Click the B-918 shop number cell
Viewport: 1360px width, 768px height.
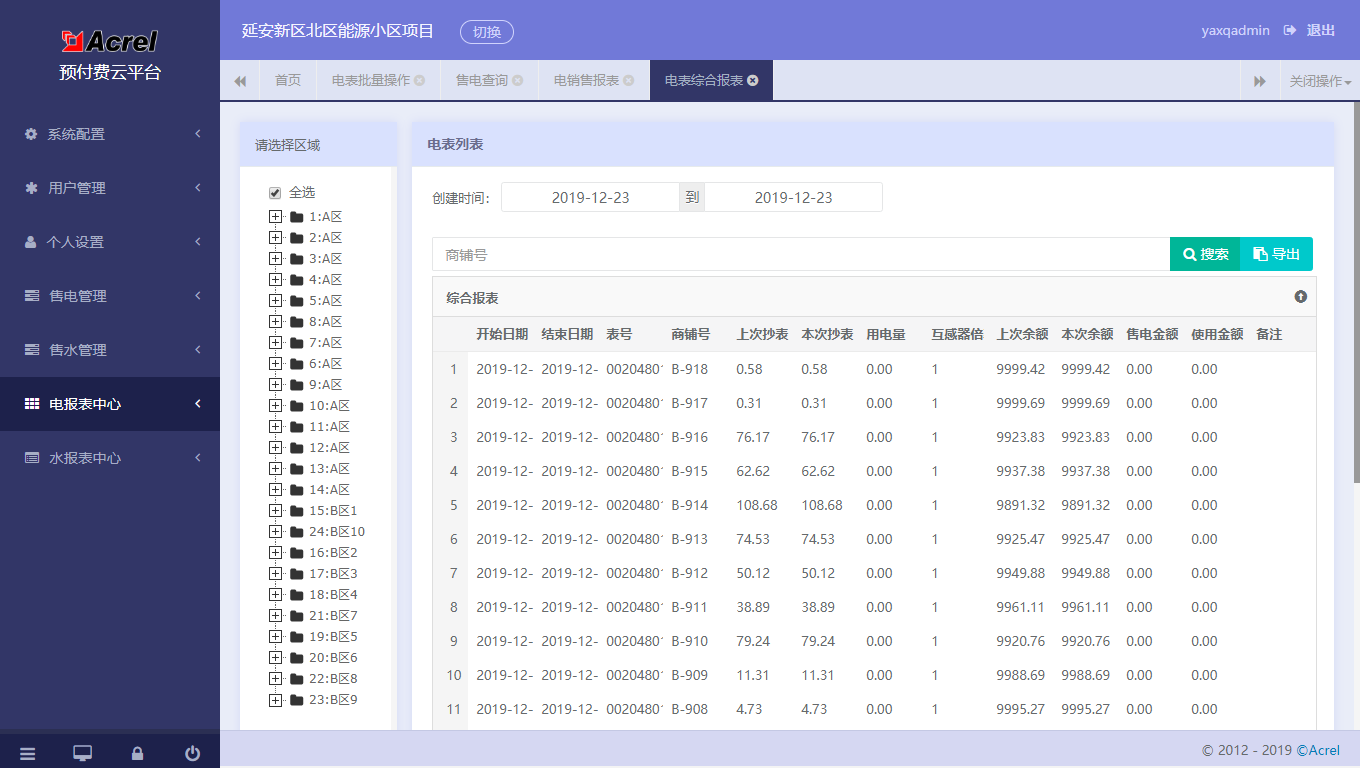690,369
